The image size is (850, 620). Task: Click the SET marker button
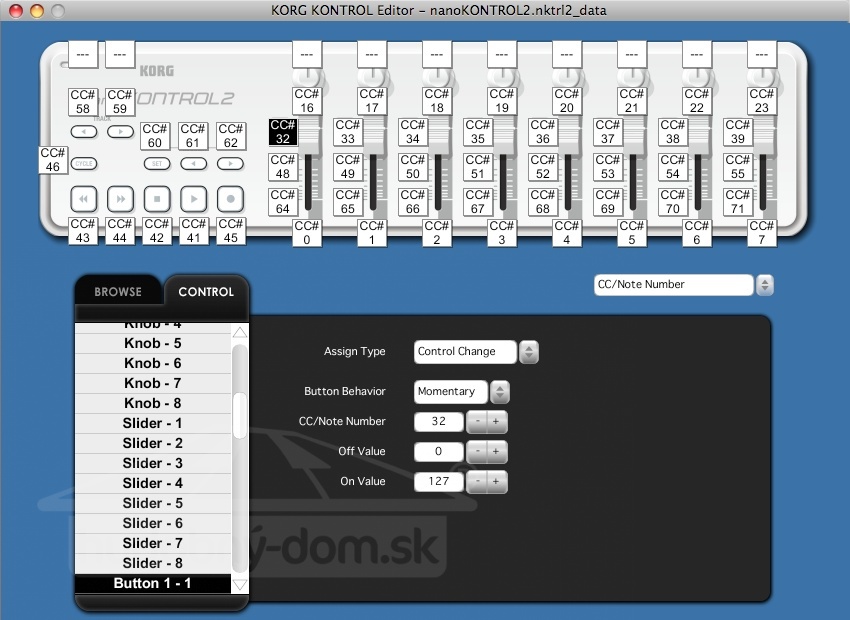click(156, 163)
